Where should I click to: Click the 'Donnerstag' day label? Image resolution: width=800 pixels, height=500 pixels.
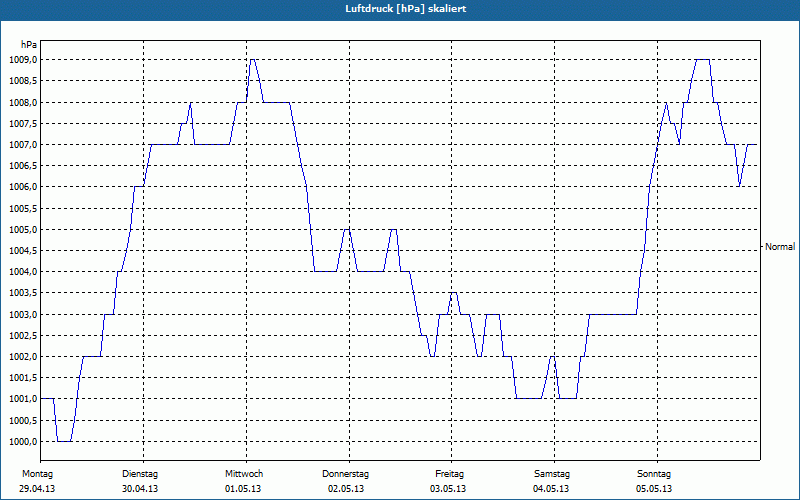[345, 474]
